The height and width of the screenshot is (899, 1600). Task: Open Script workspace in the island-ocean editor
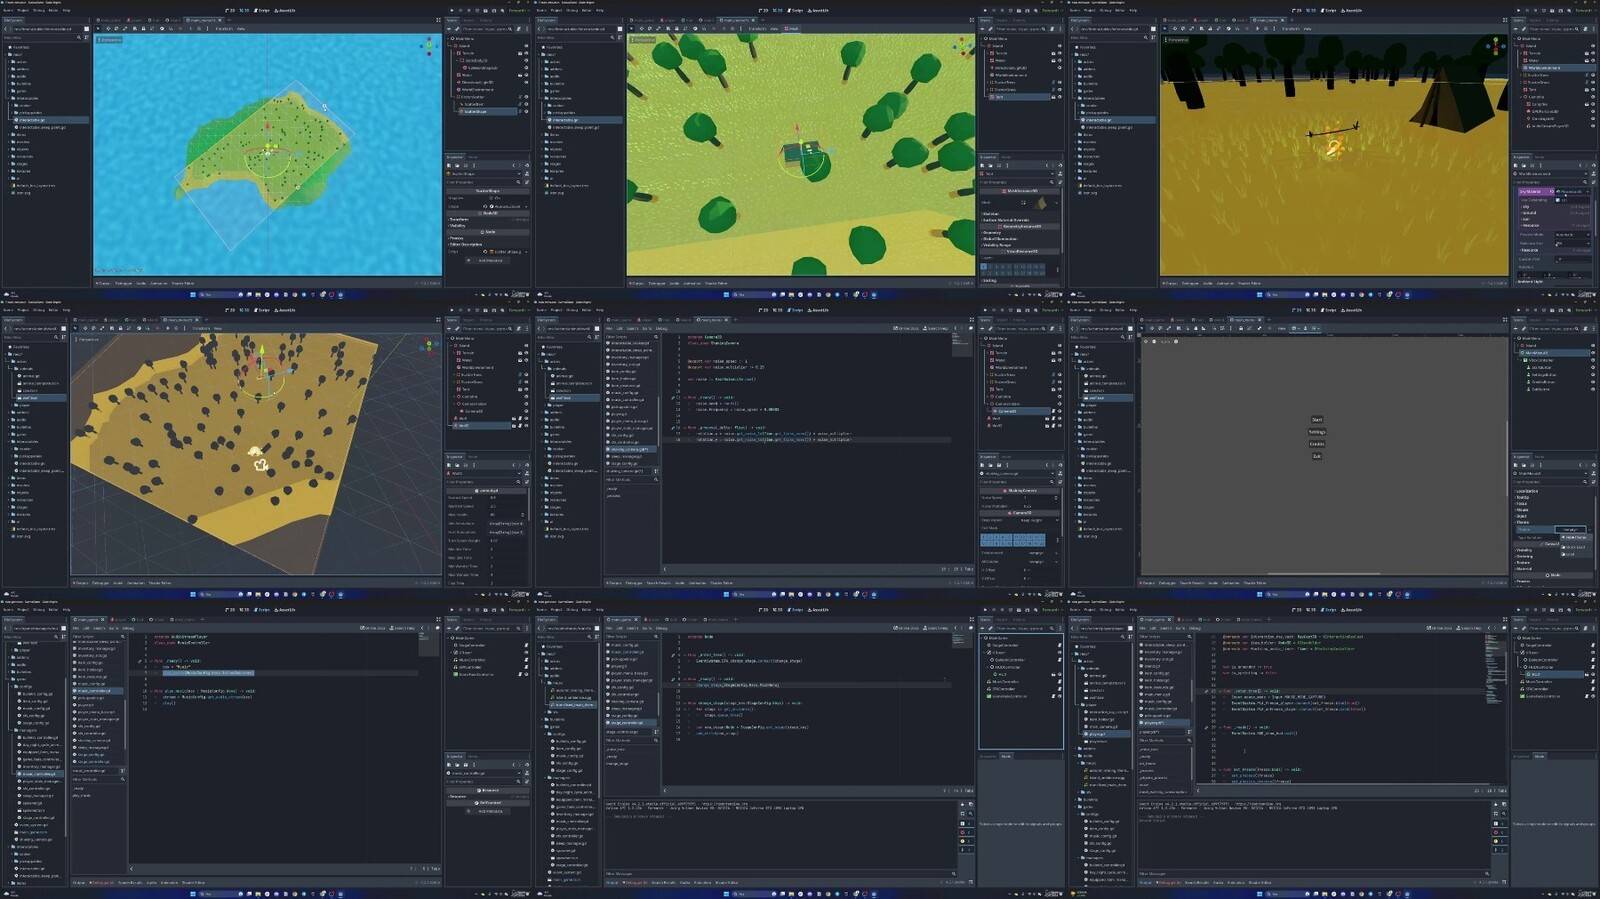(x=262, y=10)
